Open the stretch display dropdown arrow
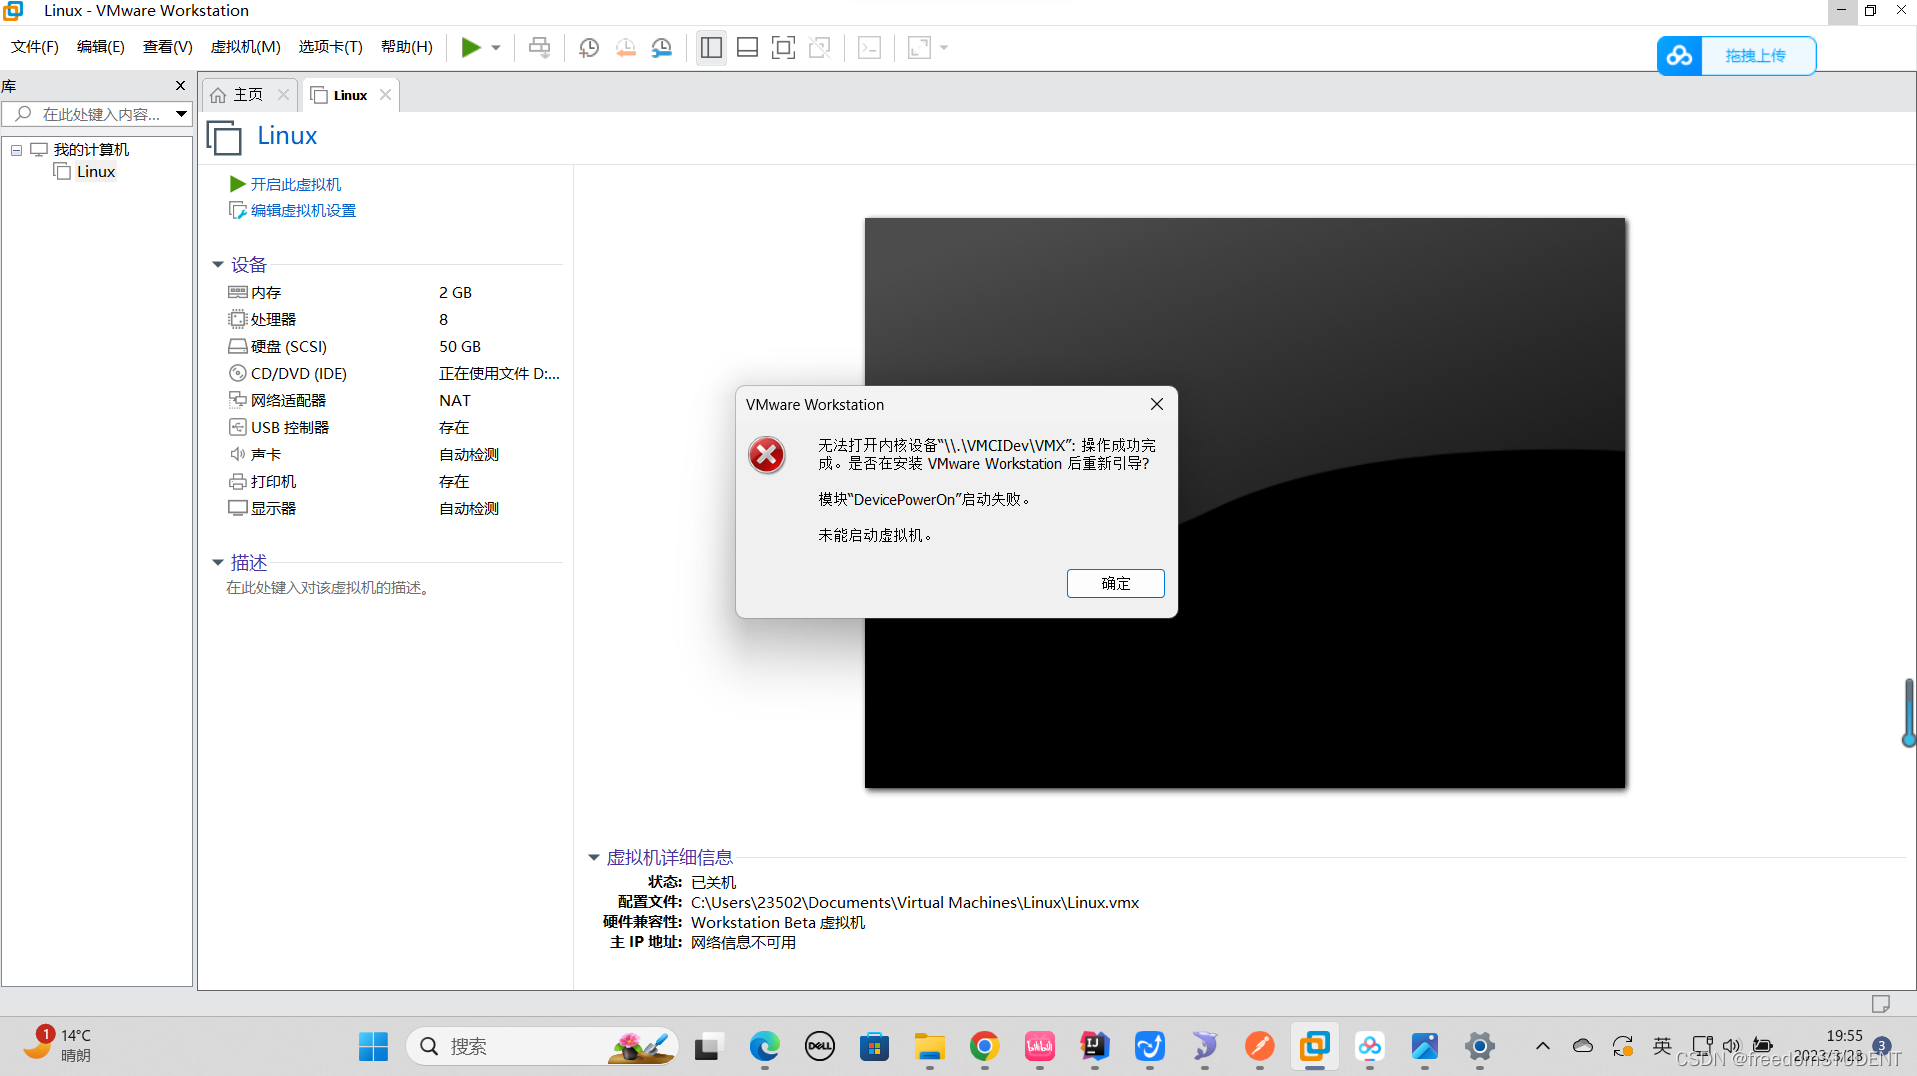Image resolution: width=1917 pixels, height=1076 pixels. tap(944, 47)
